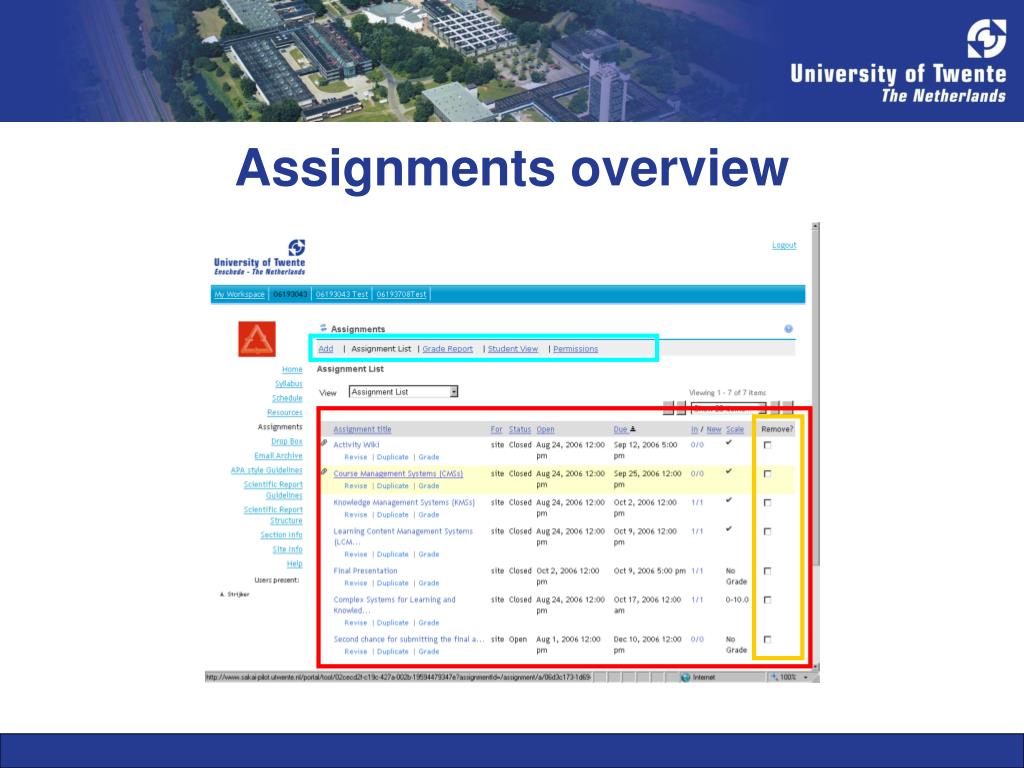This screenshot has width=1024, height=768.
Task: Open the Help sidebar link
Action: coord(295,564)
